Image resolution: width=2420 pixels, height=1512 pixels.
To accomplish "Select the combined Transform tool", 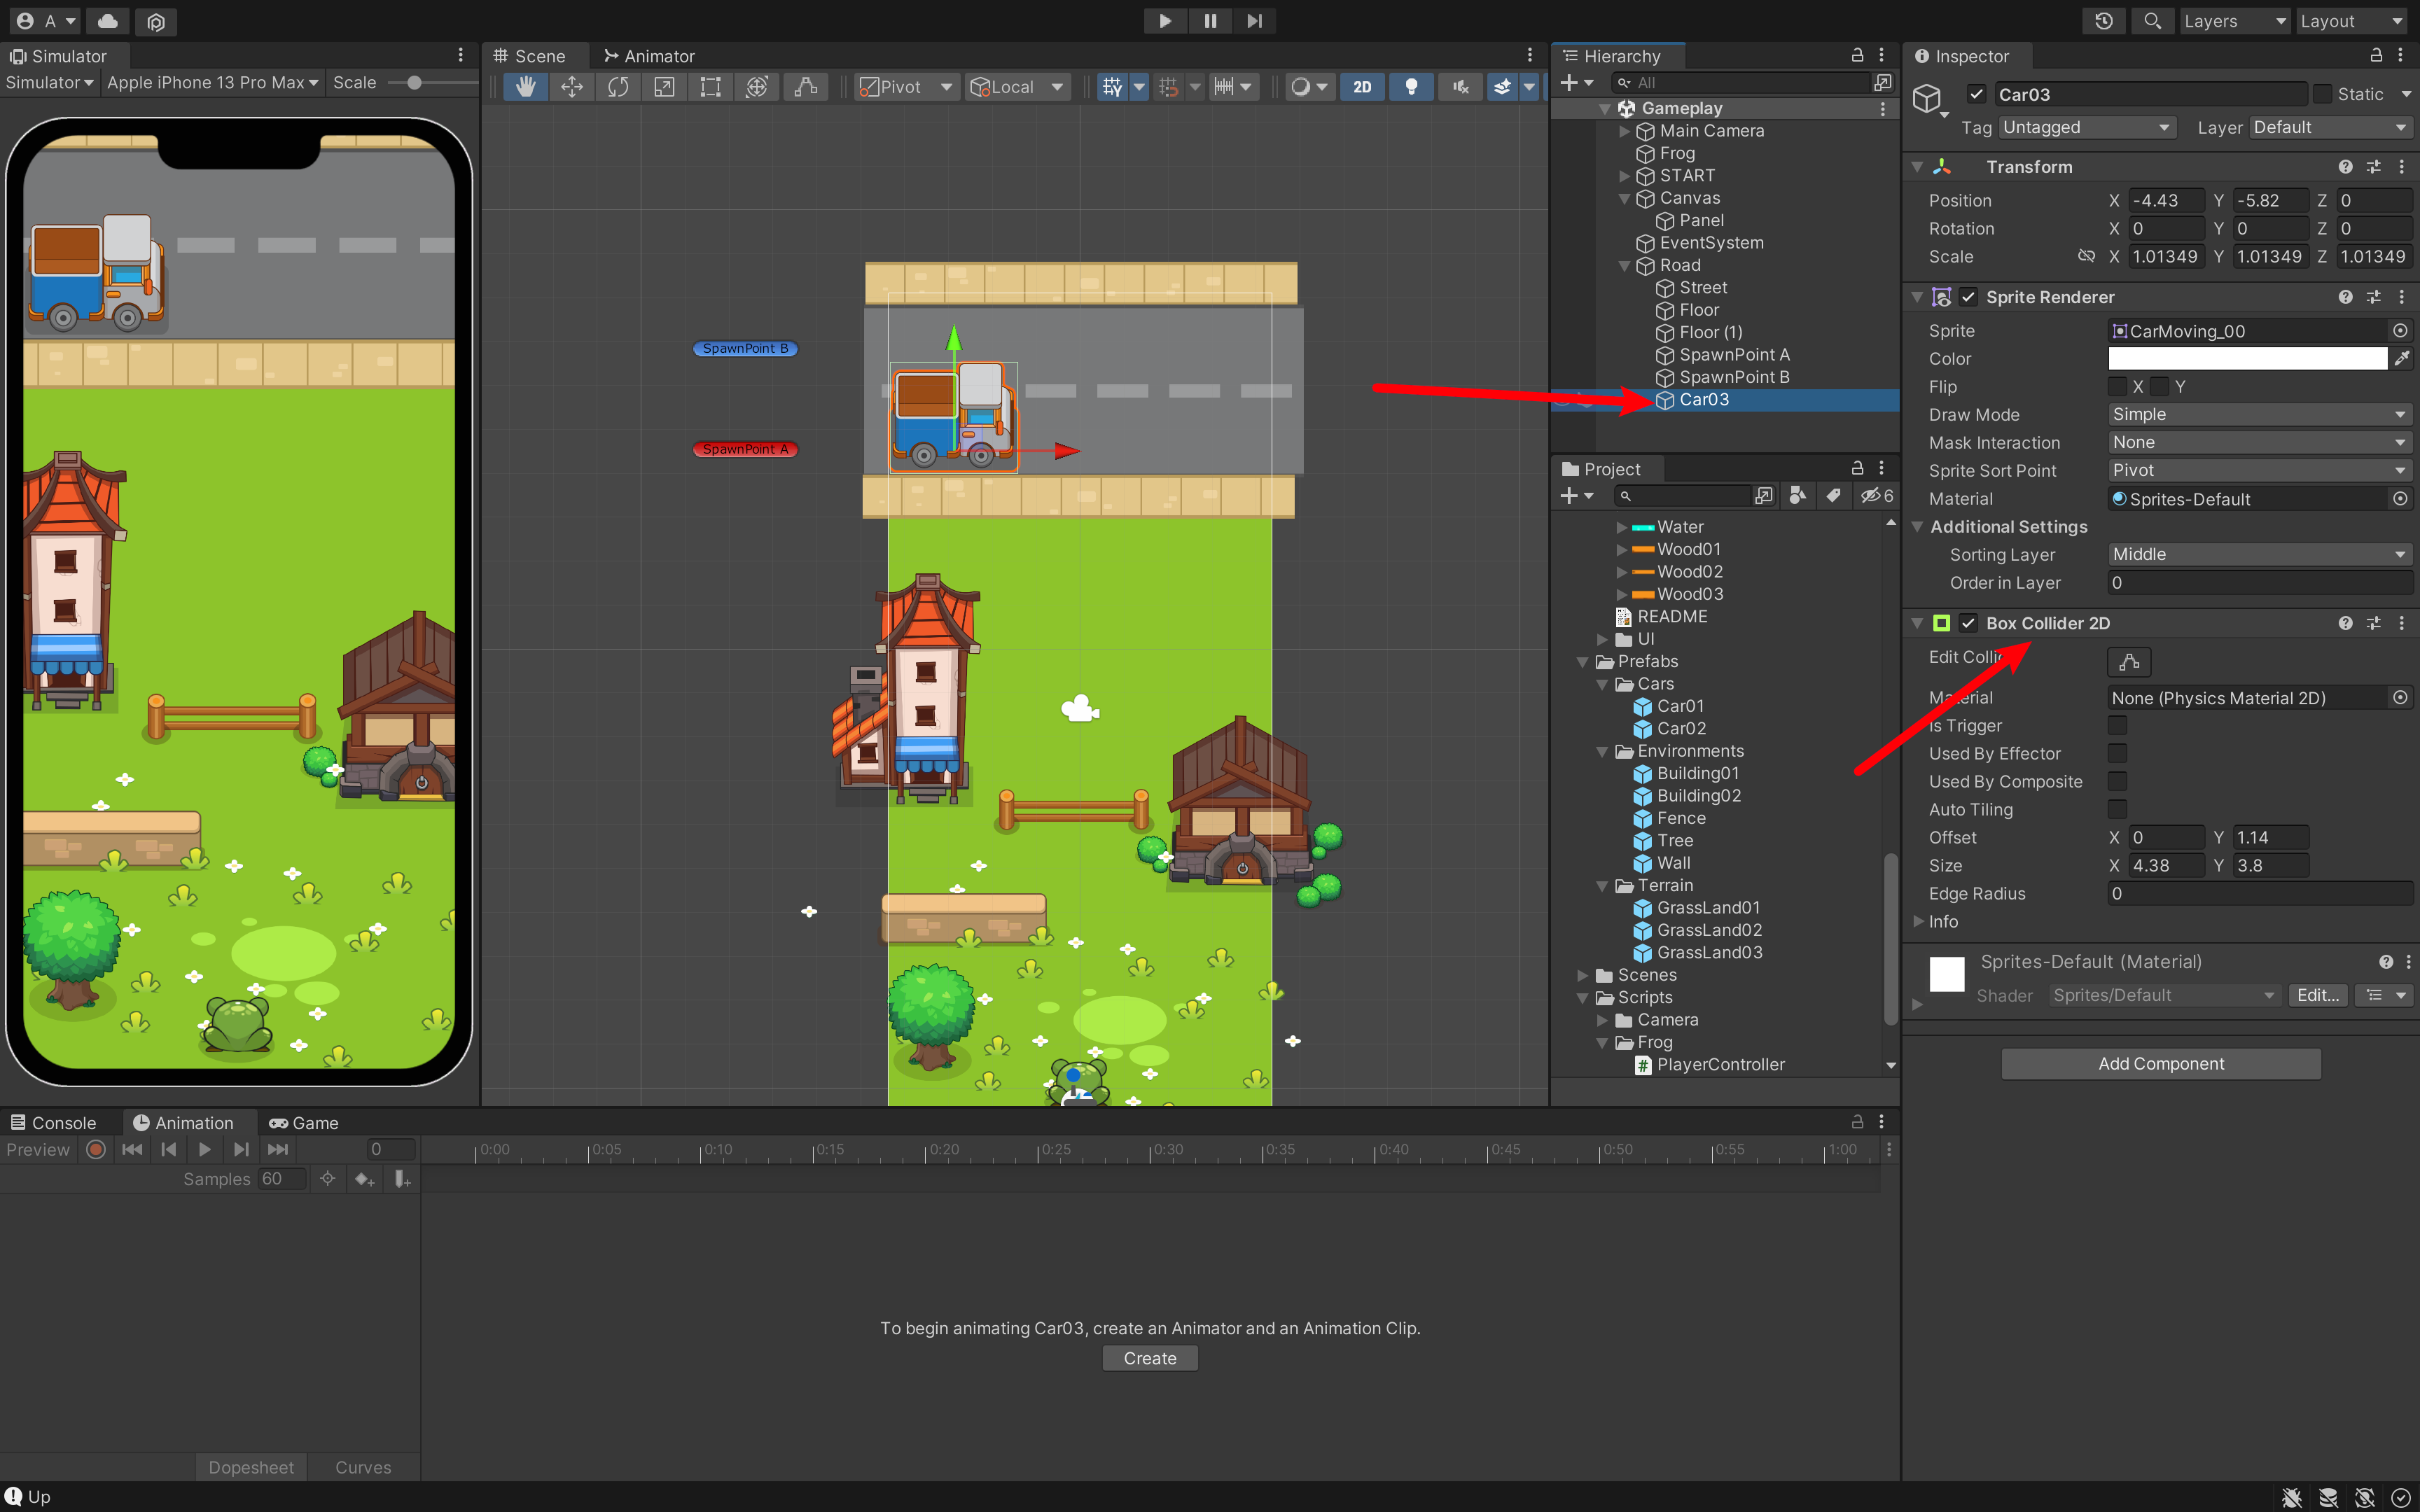I will point(757,87).
